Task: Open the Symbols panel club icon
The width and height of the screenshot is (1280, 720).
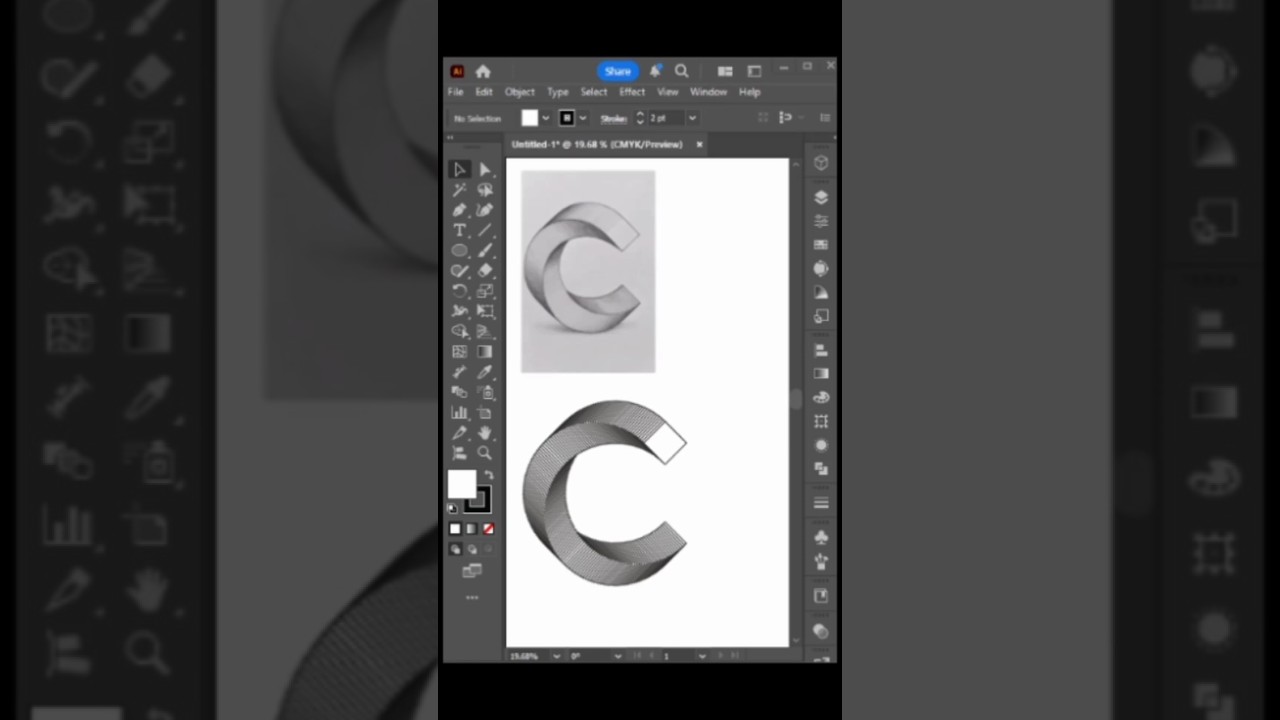Action: (x=821, y=538)
